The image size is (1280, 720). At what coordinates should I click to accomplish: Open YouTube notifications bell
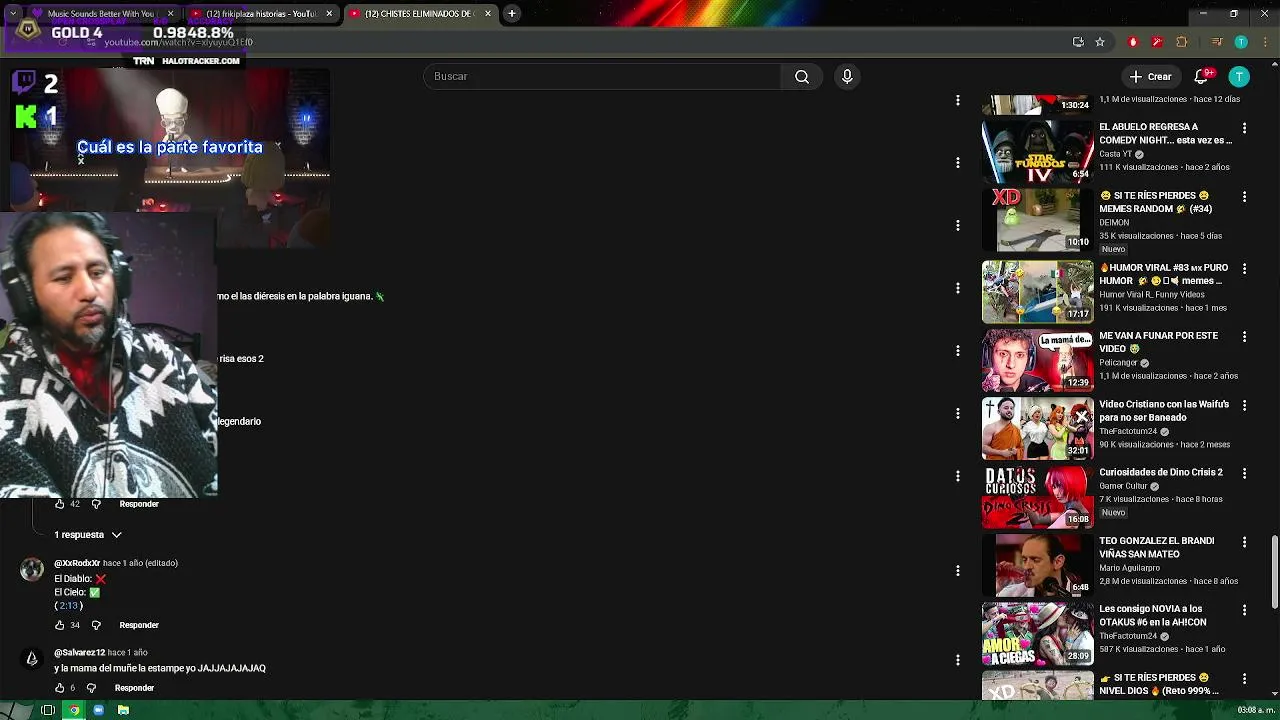click(1203, 76)
